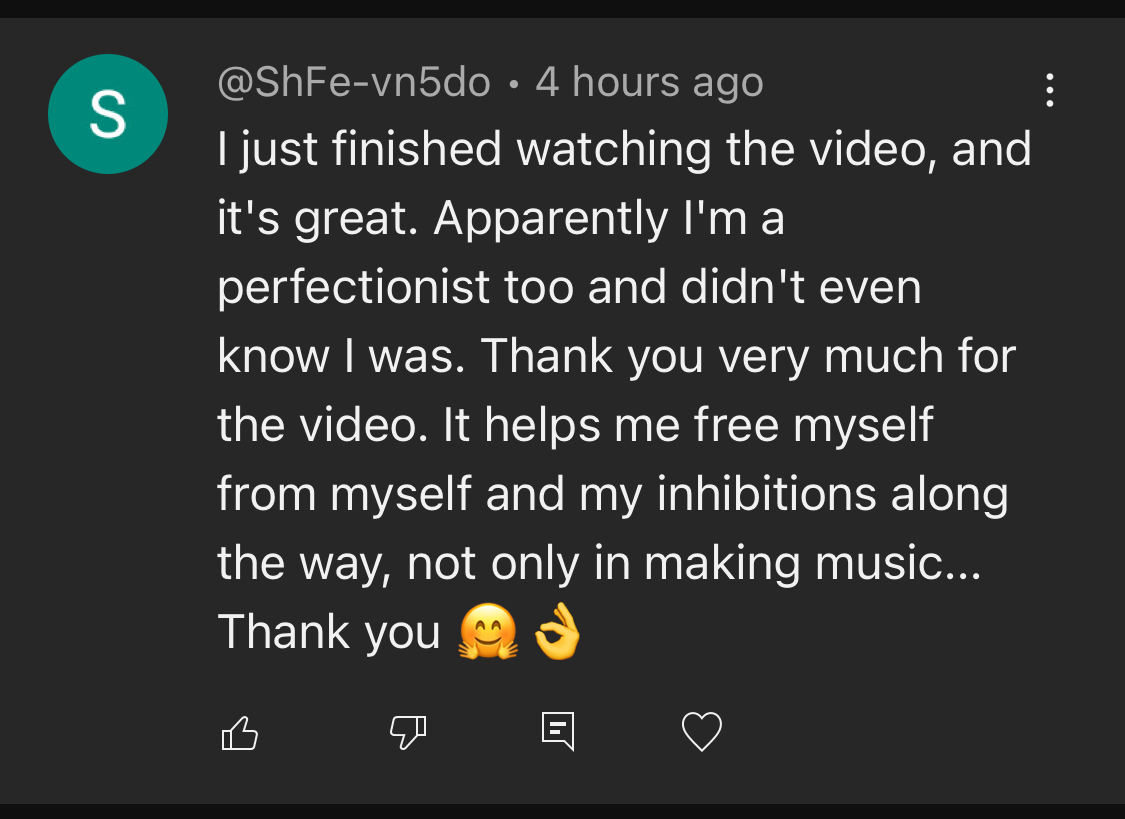Open the three-dot comment options menu
The height and width of the screenshot is (819, 1125).
click(1049, 91)
